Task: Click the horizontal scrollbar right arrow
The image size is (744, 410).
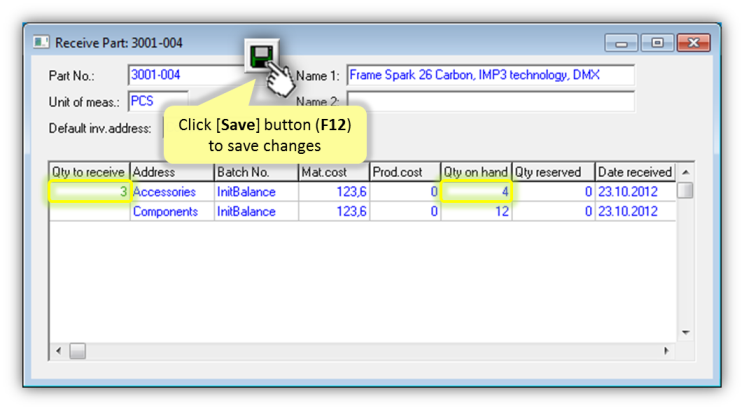Action: coord(667,351)
